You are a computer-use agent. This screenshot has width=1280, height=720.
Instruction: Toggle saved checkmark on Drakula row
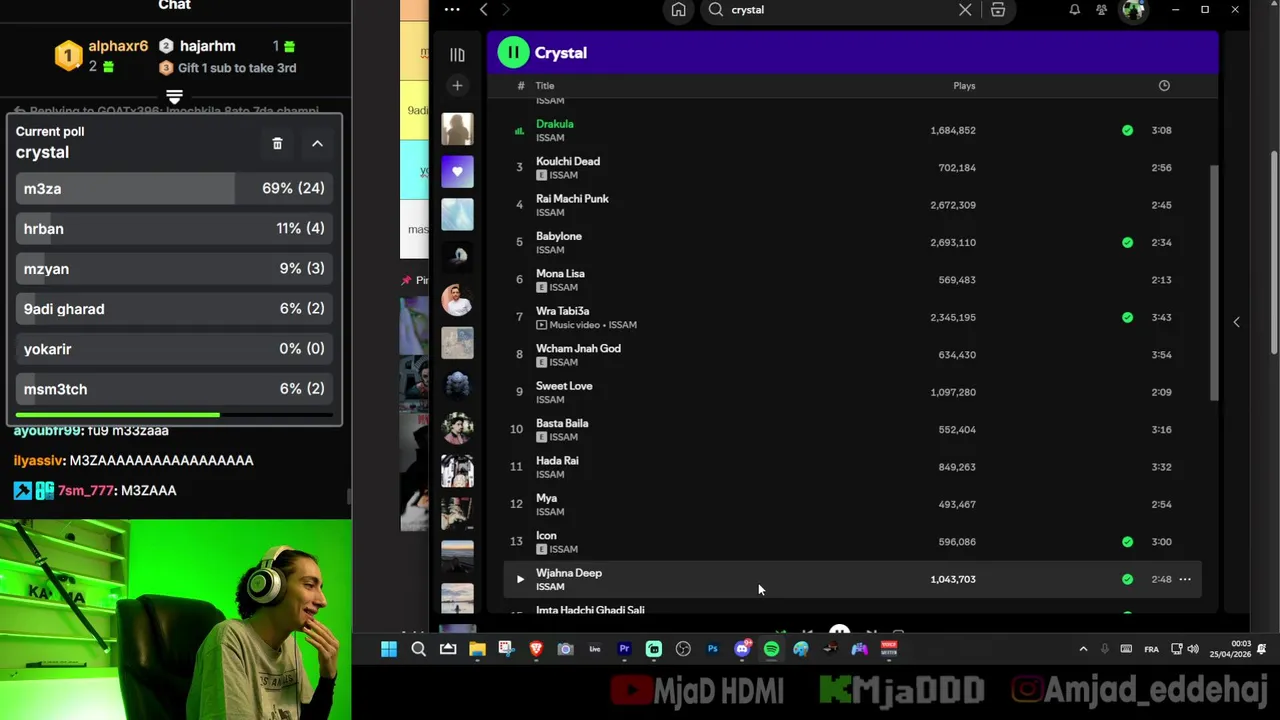[1127, 130]
